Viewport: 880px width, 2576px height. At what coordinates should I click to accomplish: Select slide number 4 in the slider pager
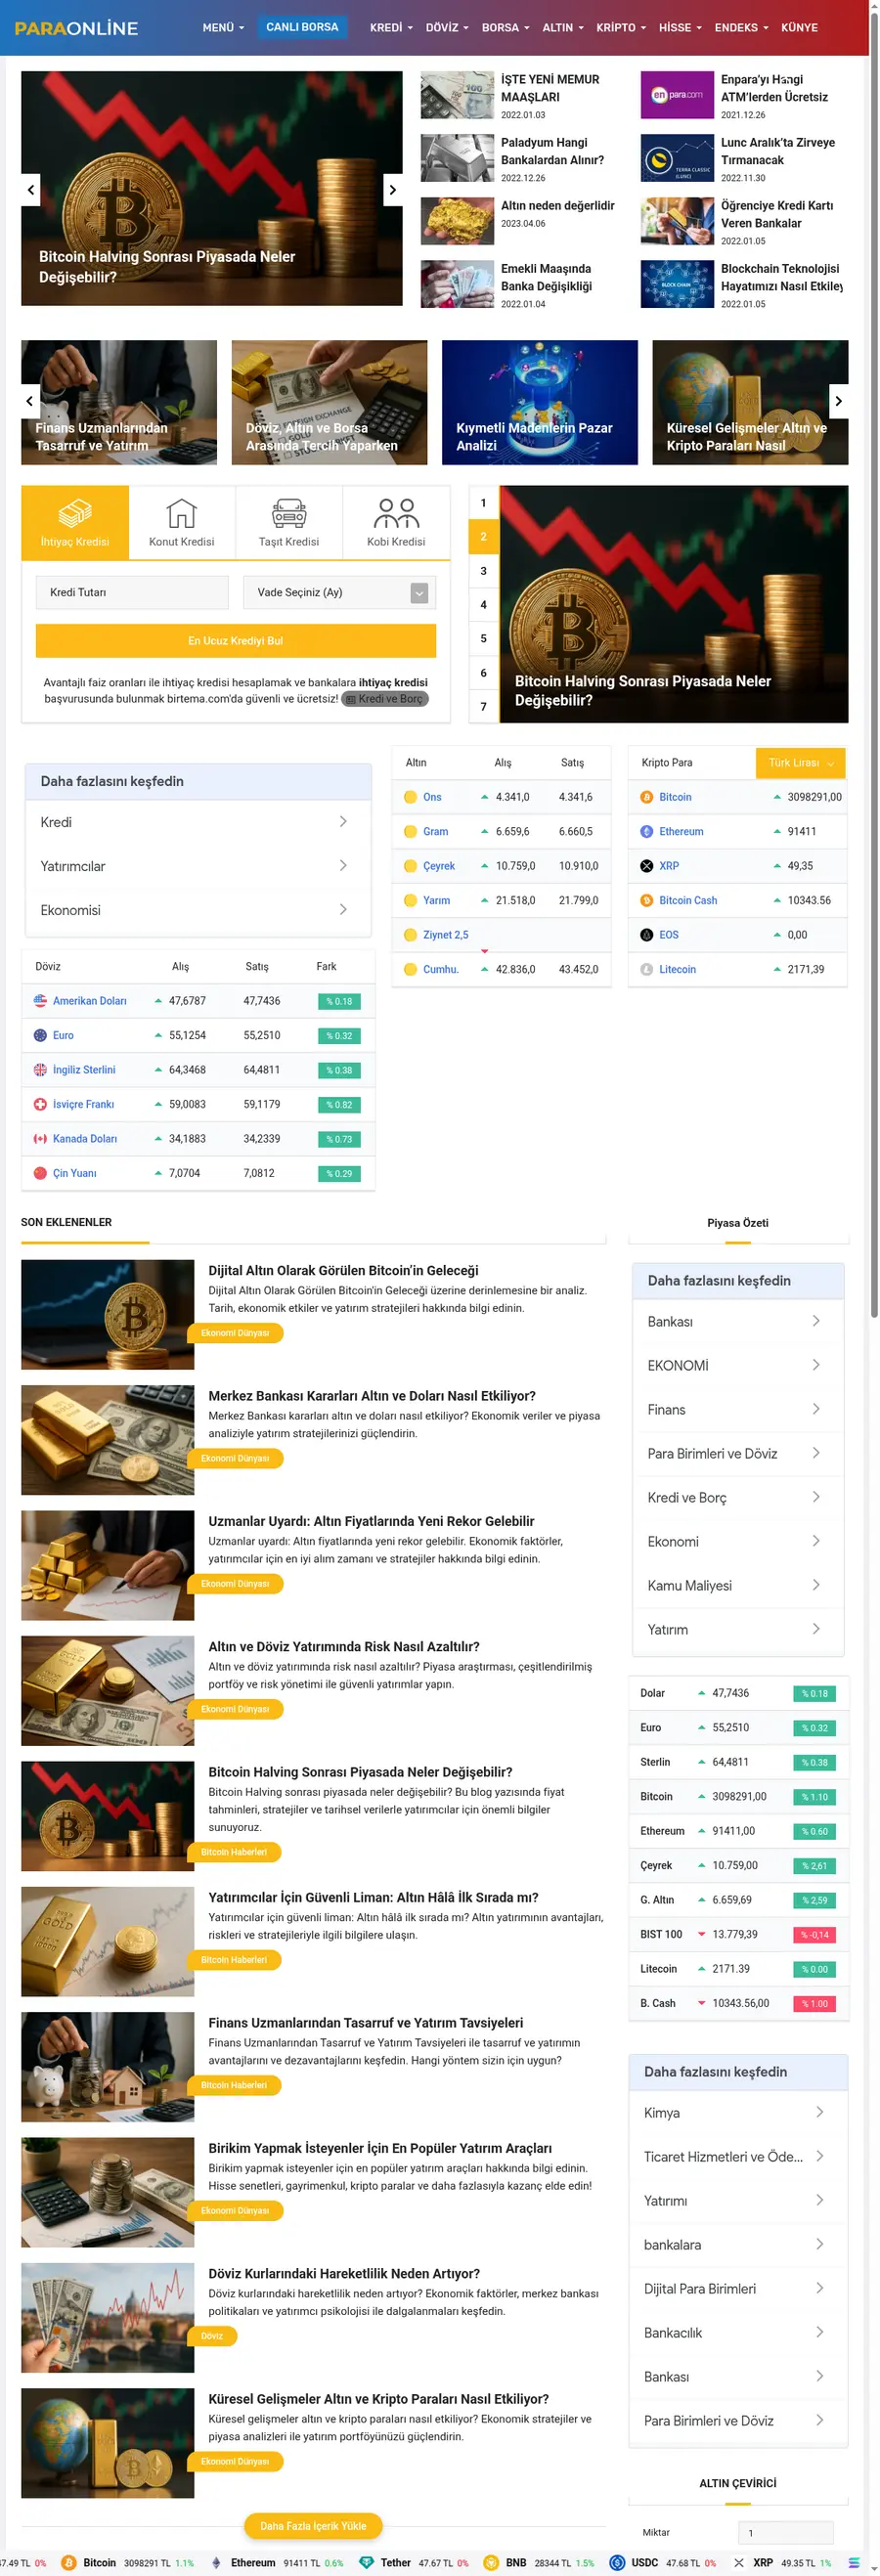tap(484, 605)
